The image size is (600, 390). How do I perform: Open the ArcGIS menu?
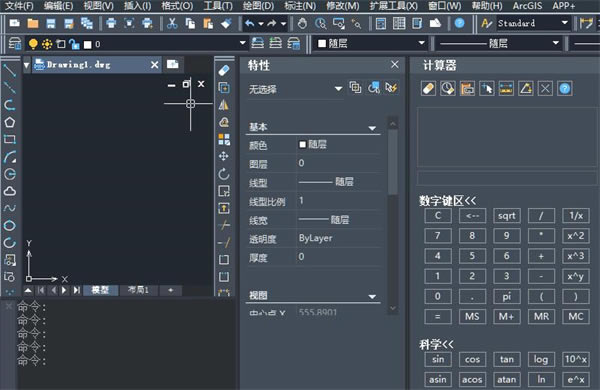pyautogui.click(x=527, y=6)
